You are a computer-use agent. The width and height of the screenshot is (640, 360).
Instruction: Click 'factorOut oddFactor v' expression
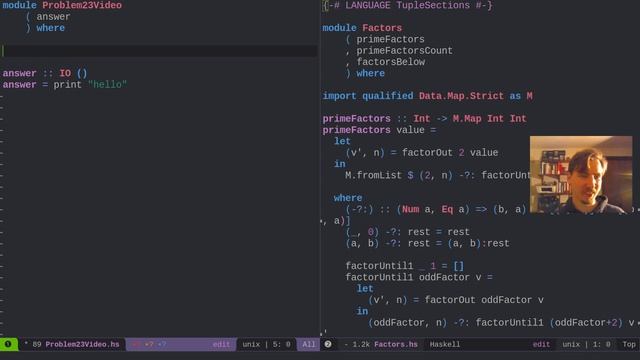[484, 300]
